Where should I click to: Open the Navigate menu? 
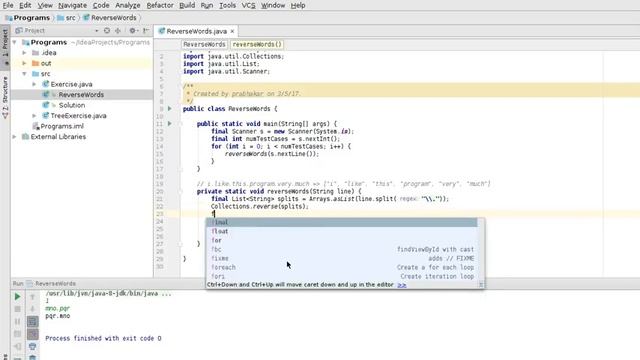72,5
